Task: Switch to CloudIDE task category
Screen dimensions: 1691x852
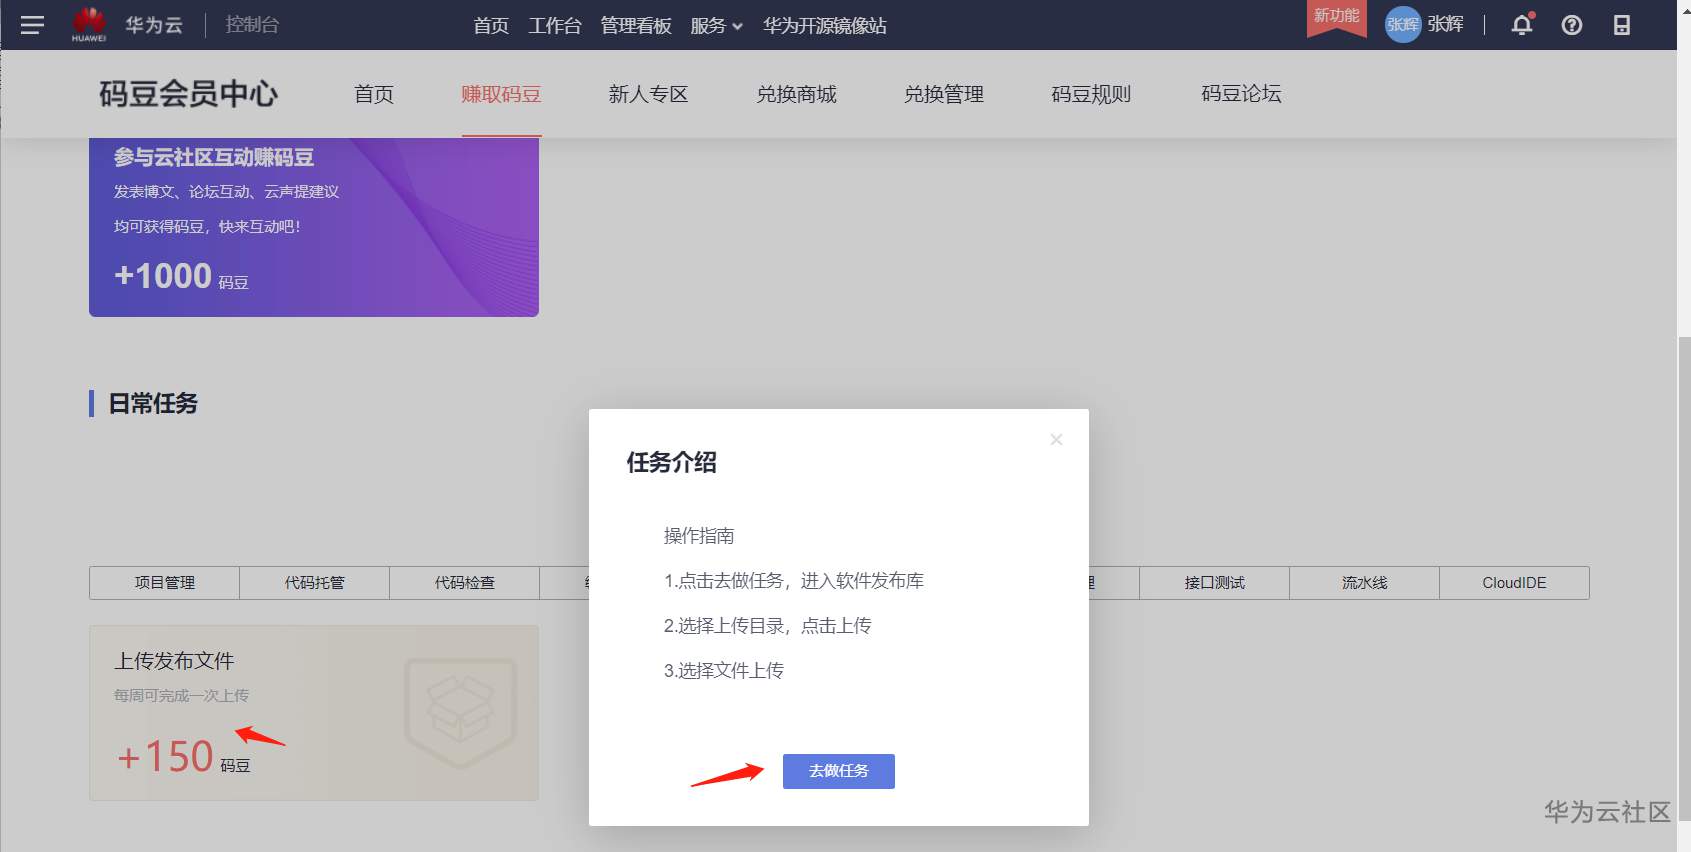Action: [1514, 583]
